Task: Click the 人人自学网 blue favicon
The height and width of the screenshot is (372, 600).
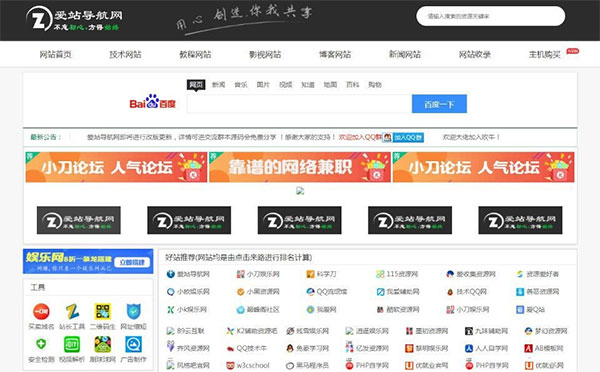Action: pyautogui.click(x=469, y=348)
